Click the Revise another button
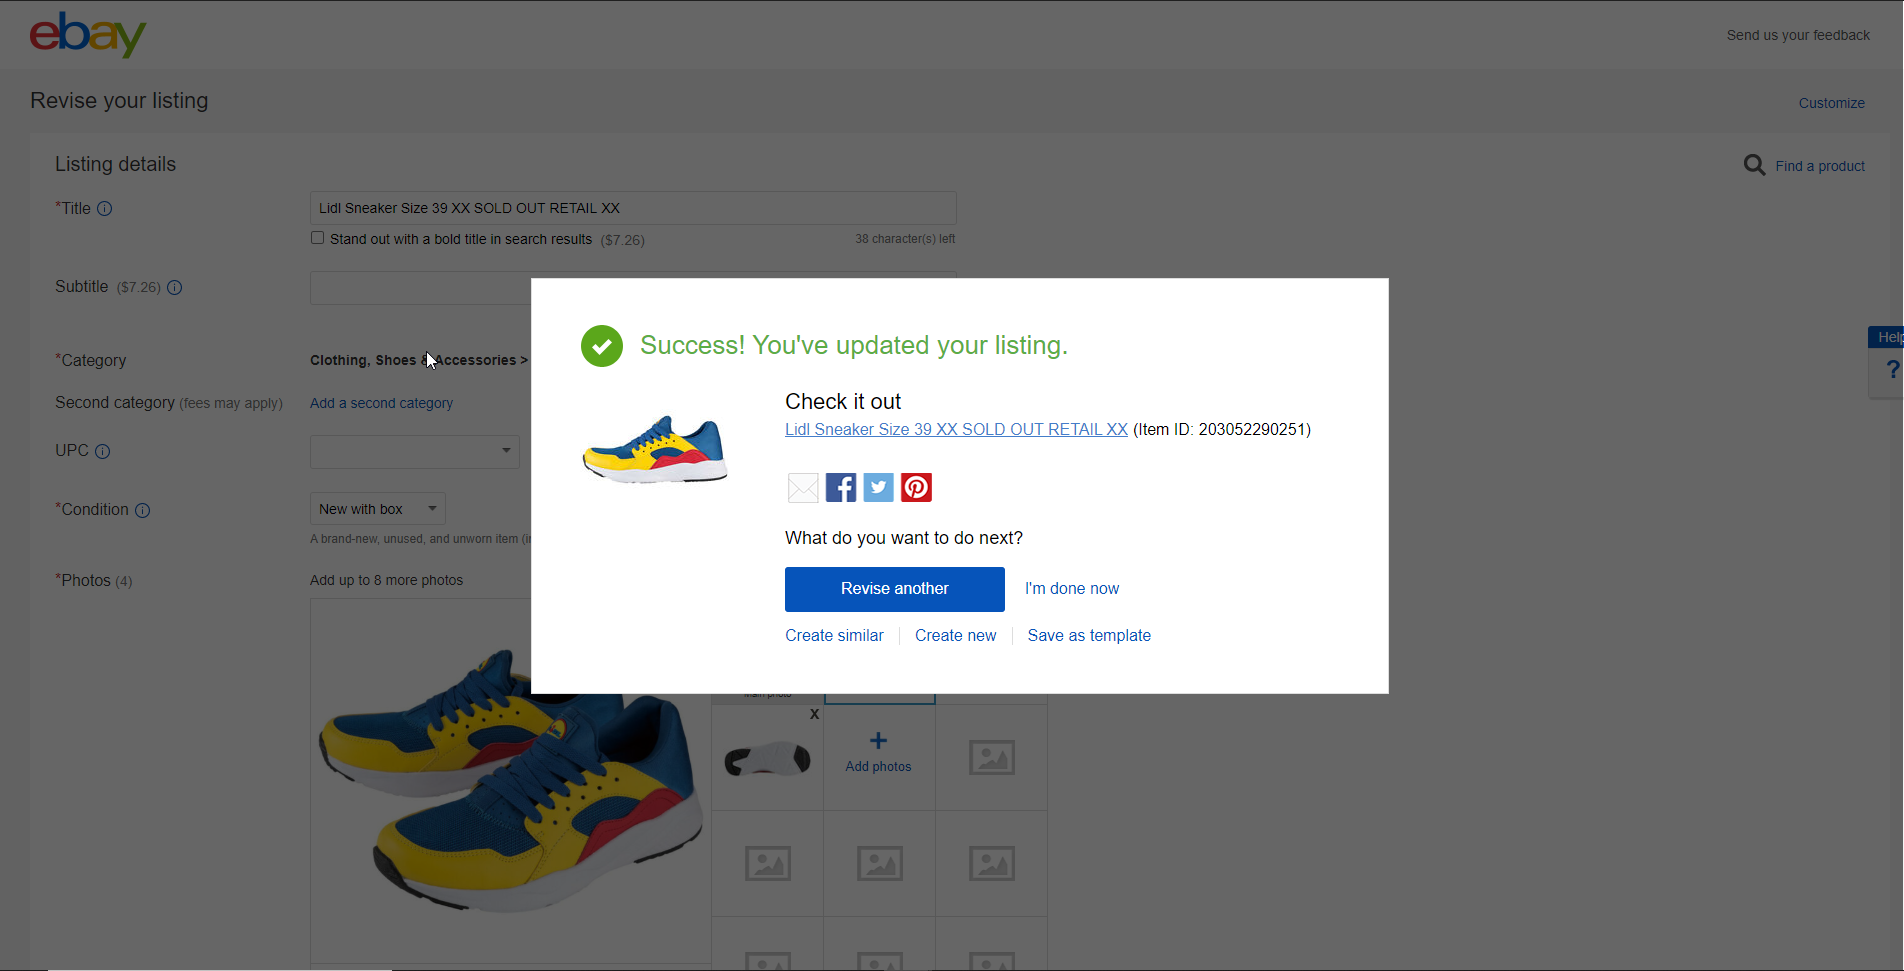 tap(895, 589)
